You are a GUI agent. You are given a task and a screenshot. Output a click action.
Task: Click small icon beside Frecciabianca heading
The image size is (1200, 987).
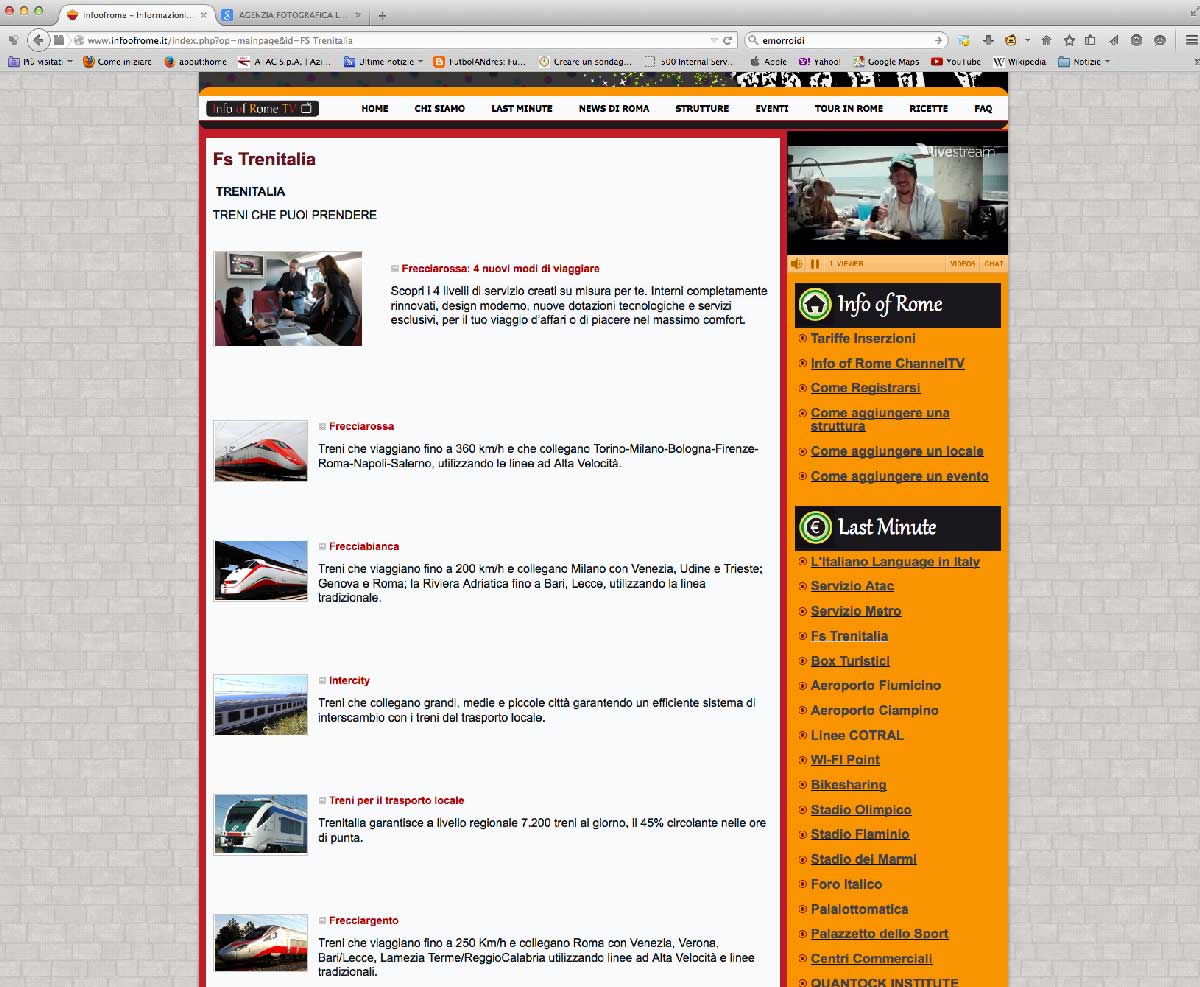click(x=322, y=547)
